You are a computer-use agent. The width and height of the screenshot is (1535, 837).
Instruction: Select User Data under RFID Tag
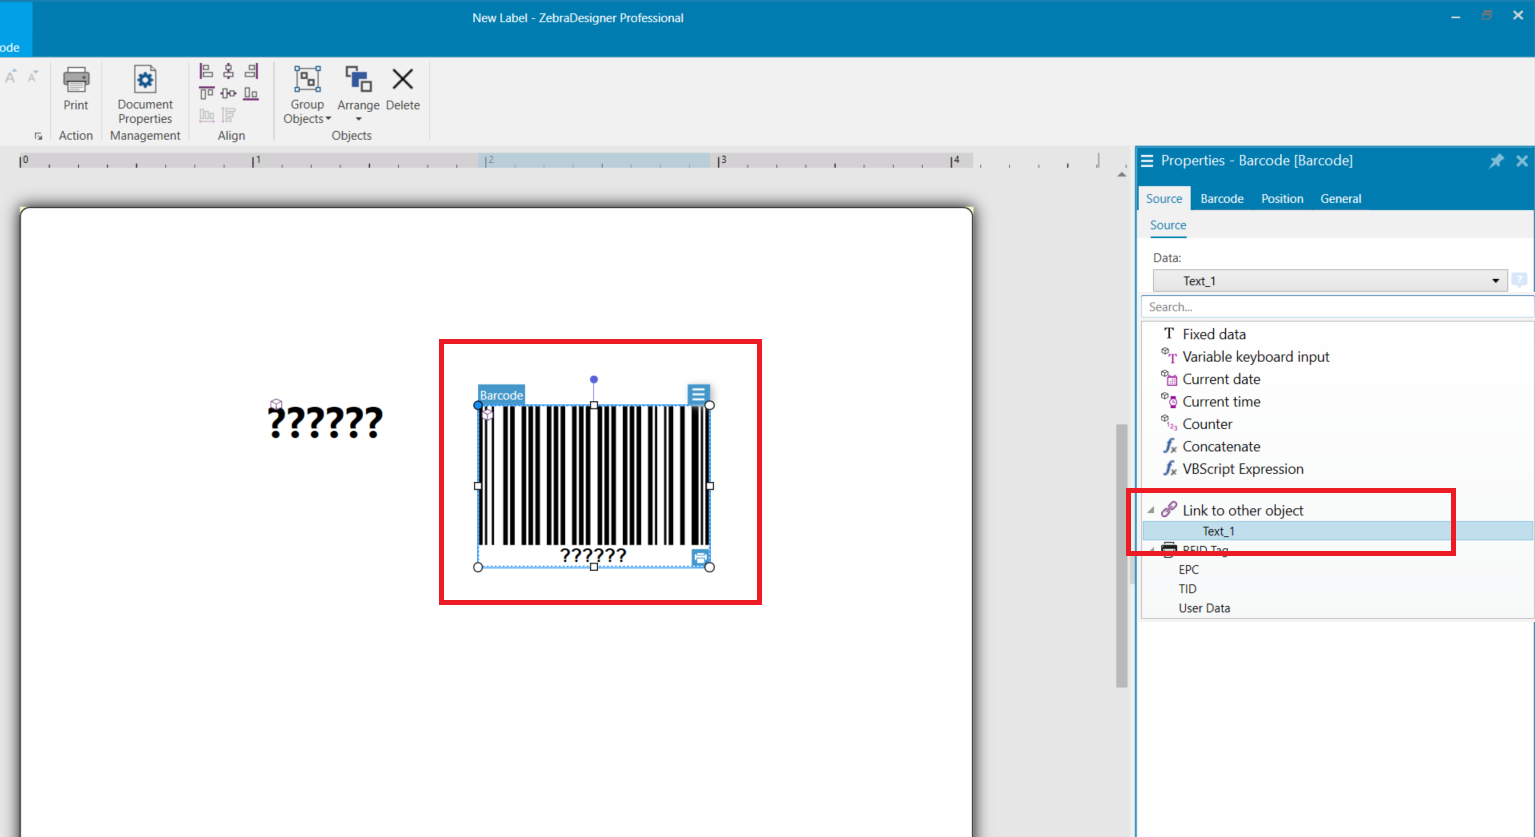(x=1204, y=608)
